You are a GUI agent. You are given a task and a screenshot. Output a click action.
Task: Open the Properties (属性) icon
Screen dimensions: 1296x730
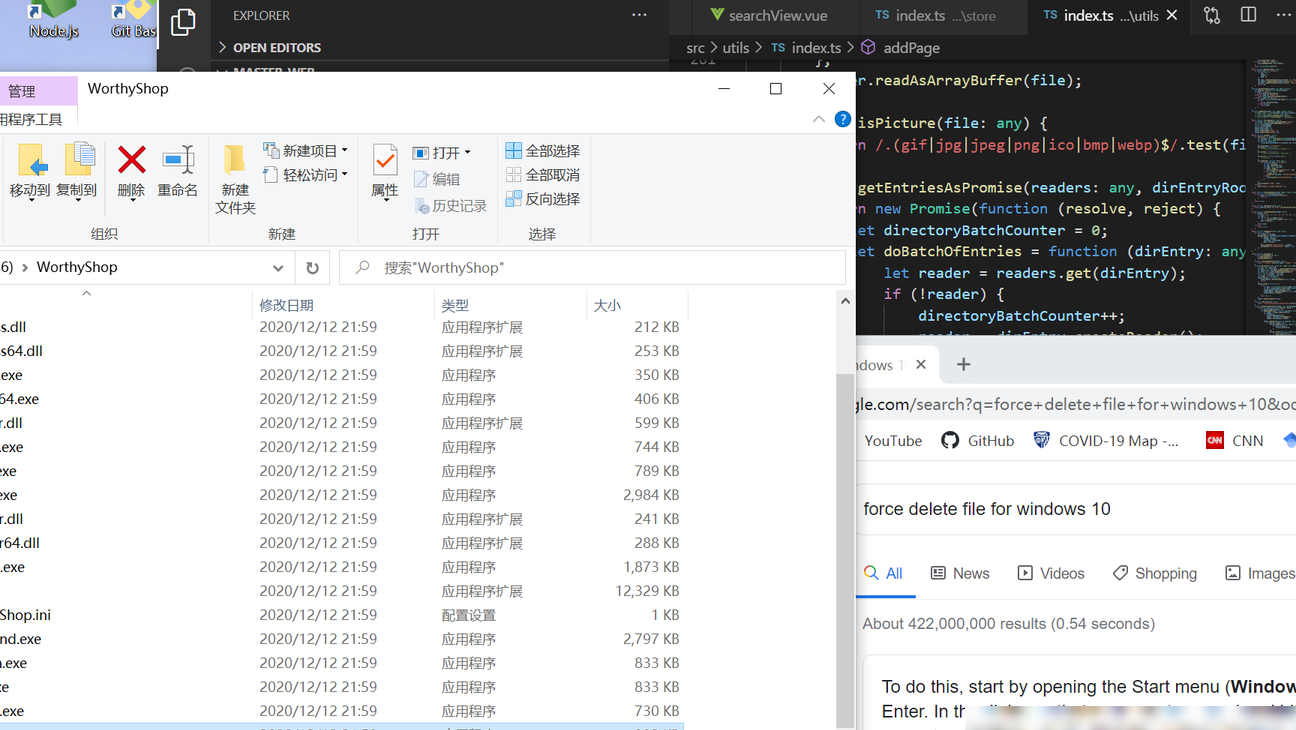point(384,160)
